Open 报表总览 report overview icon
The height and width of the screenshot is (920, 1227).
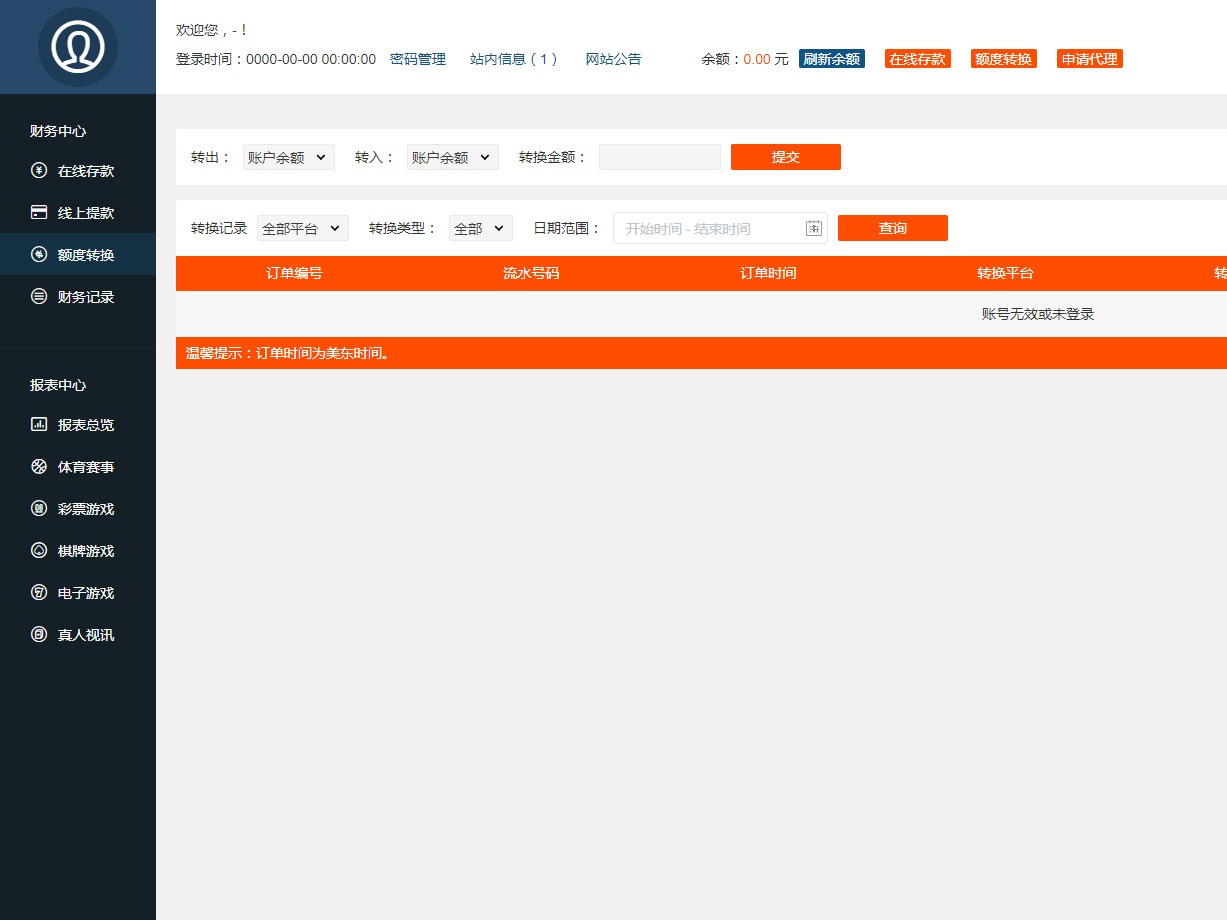click(x=37, y=424)
